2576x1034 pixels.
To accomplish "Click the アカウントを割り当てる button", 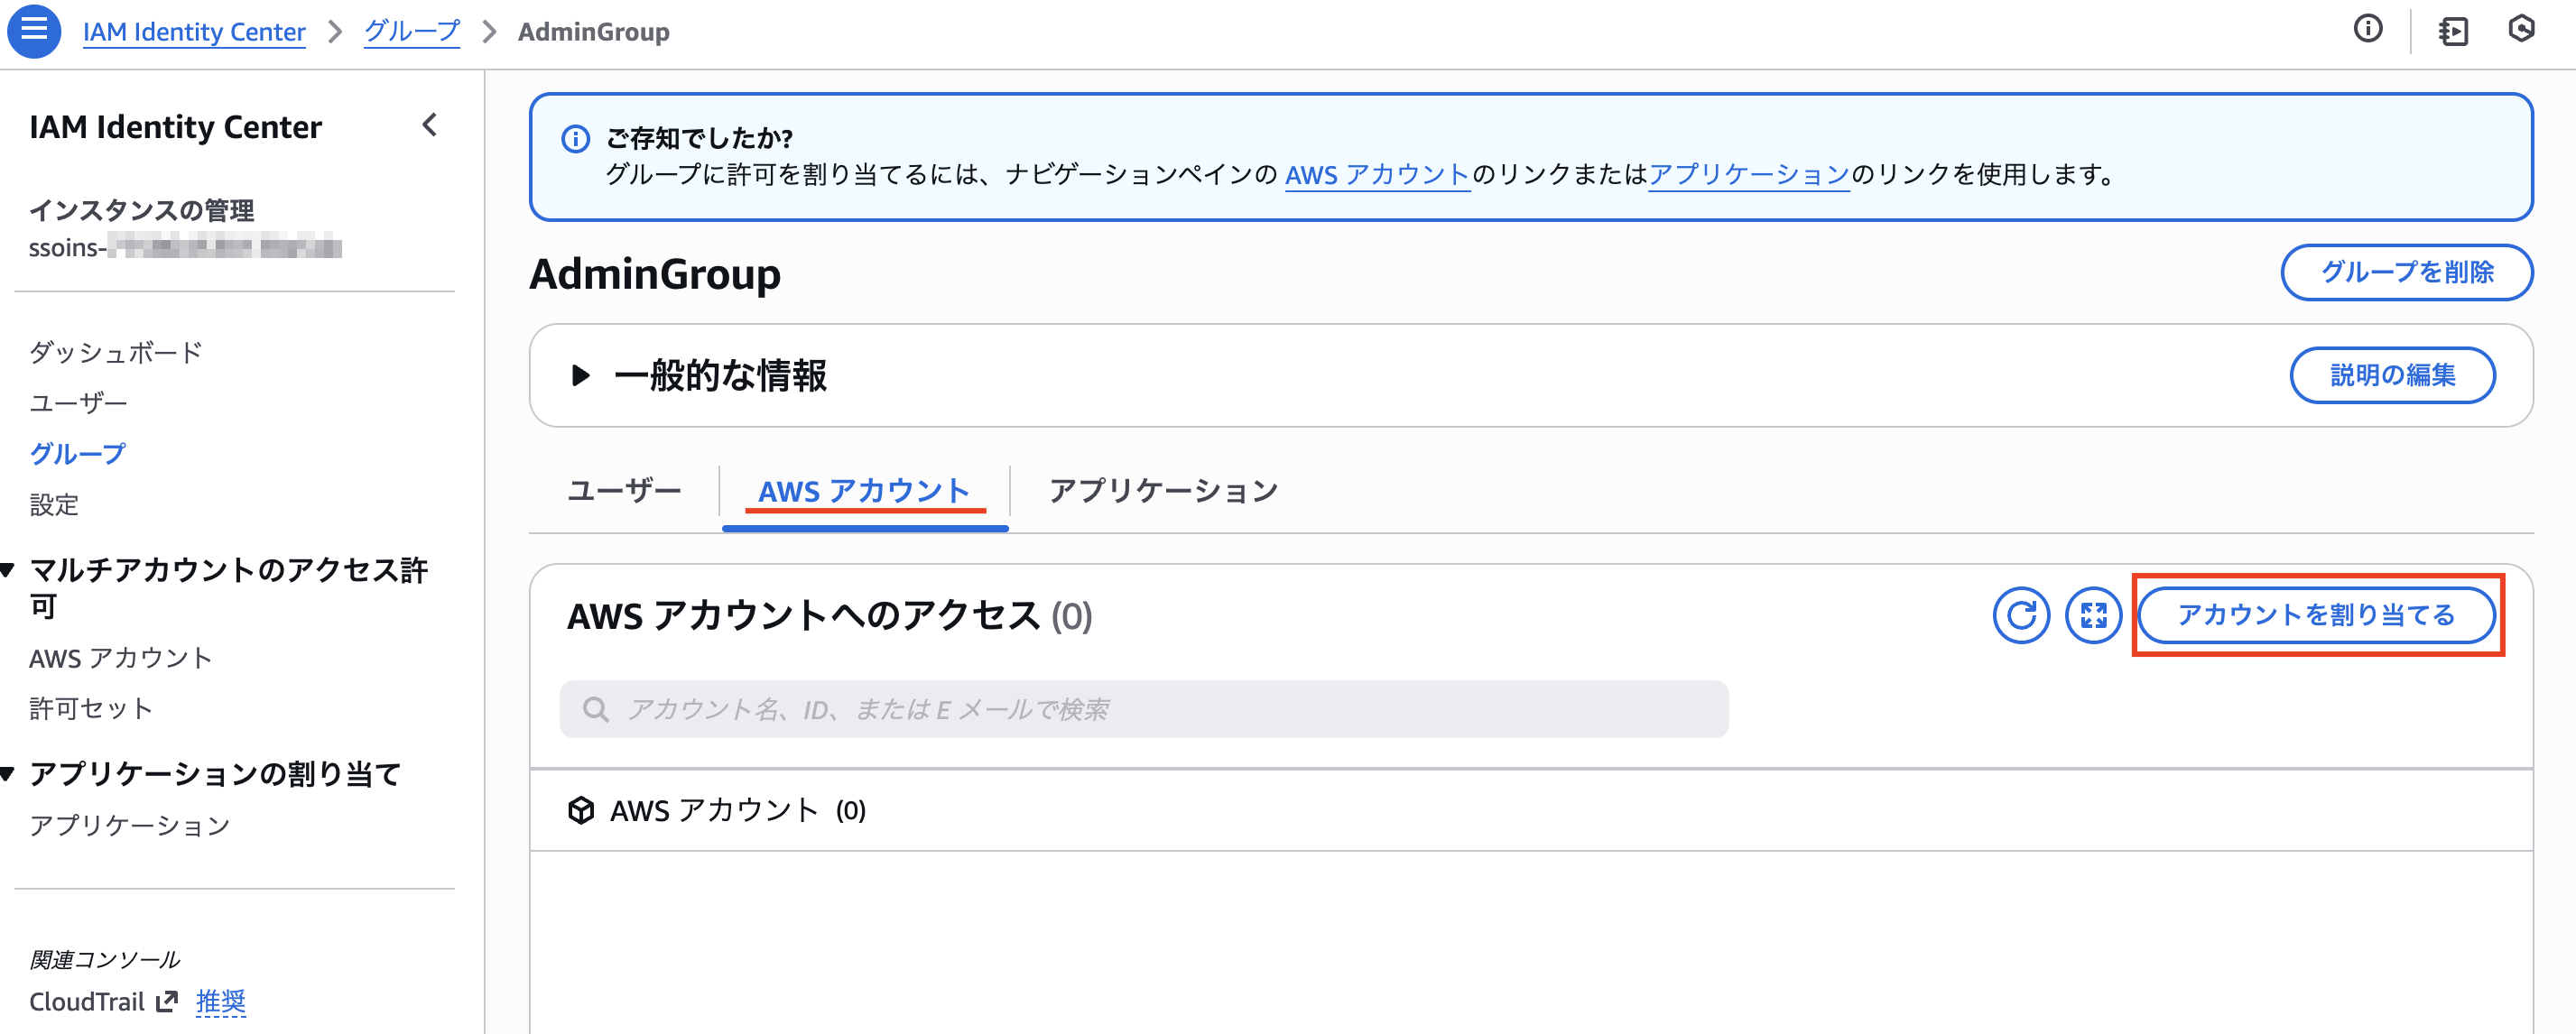I will 2318,616.
